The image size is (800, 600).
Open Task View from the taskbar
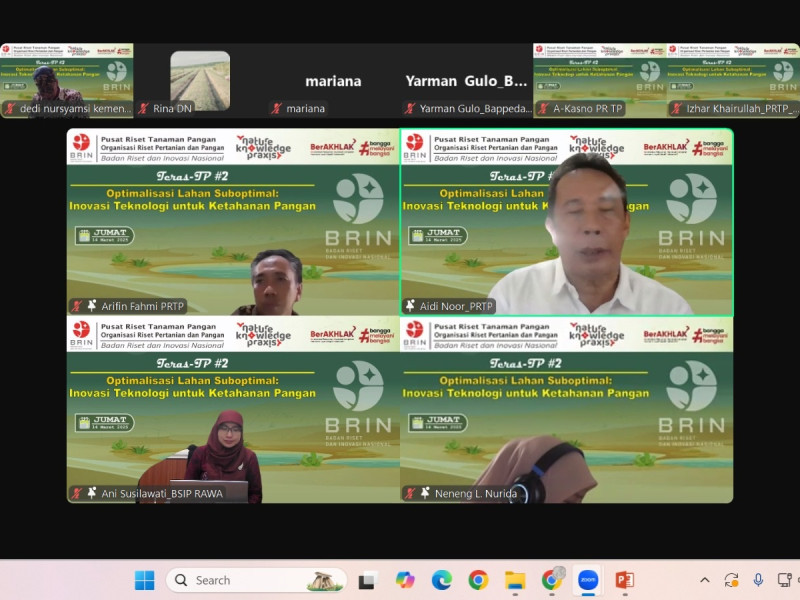tap(368, 580)
